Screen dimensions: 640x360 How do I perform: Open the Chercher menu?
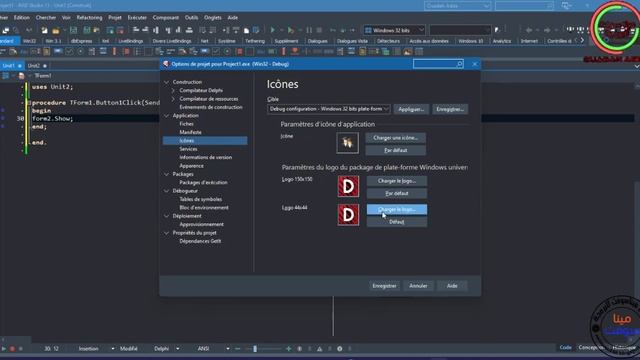click(46, 18)
